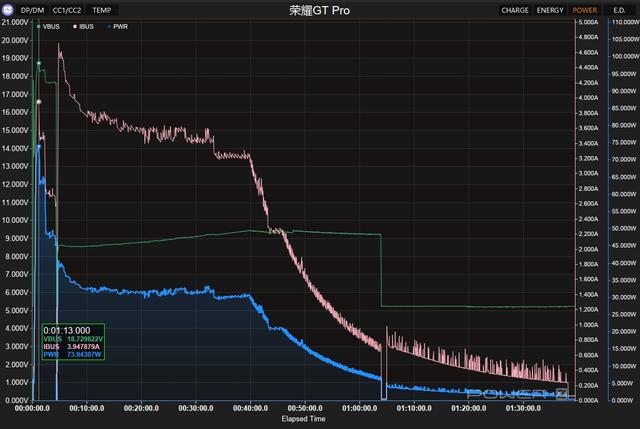Click the VBUS 18.729822V tooltip value

(x=73, y=339)
